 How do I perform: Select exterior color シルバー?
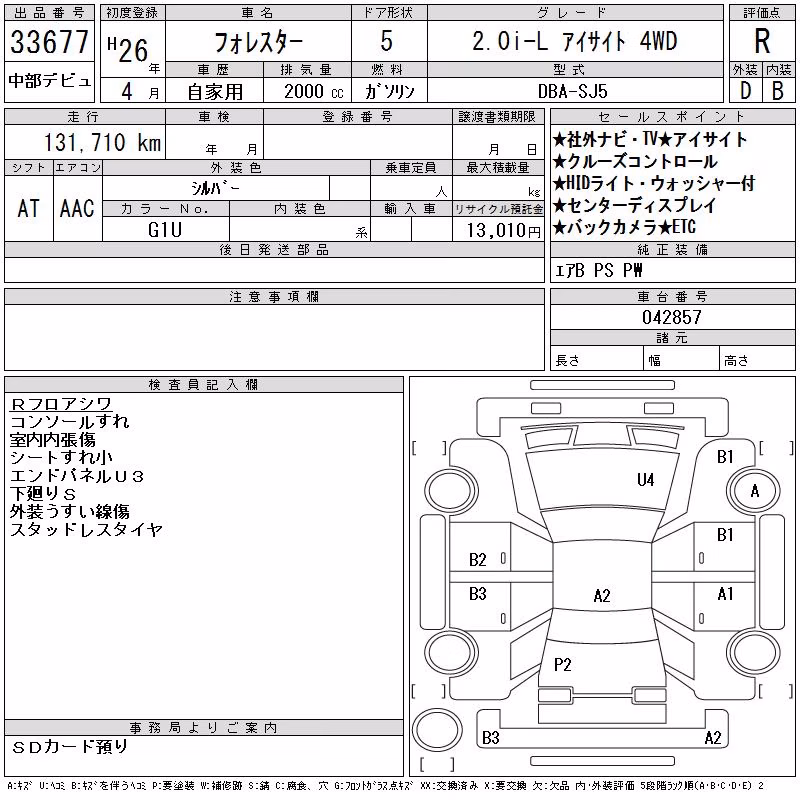click(215, 188)
